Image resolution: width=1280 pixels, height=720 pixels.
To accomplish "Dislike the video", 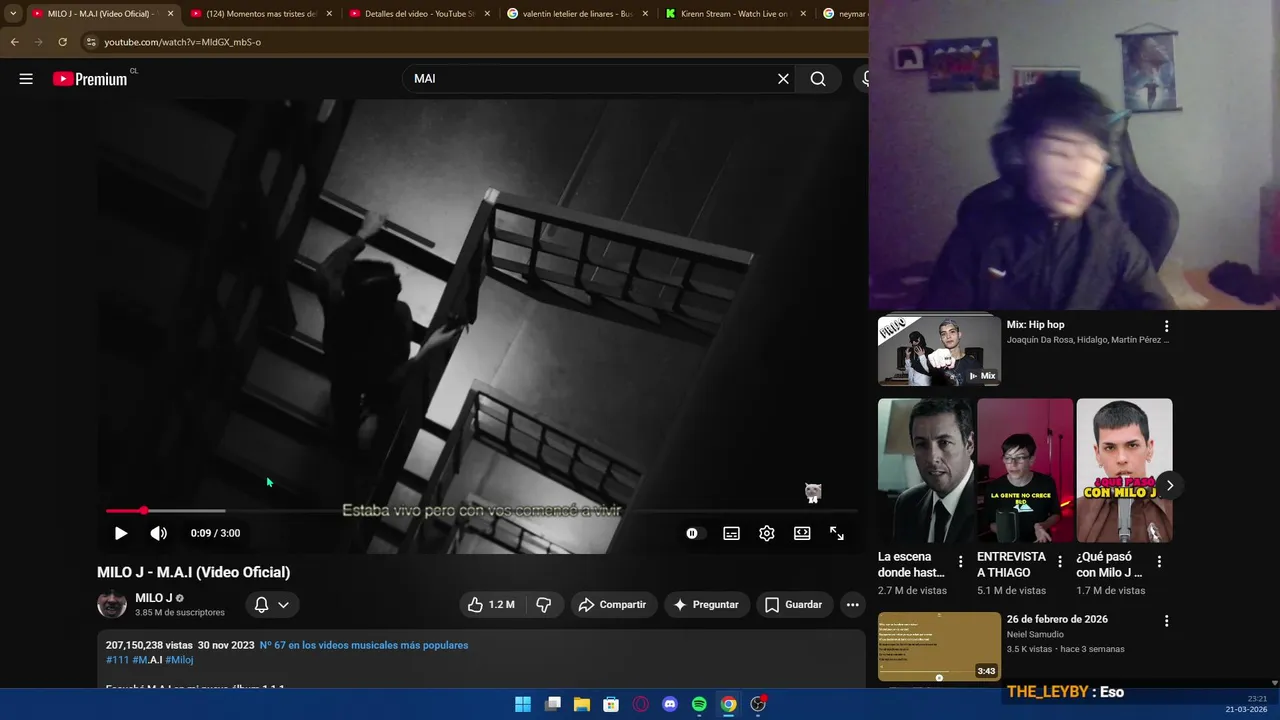I will 544,604.
